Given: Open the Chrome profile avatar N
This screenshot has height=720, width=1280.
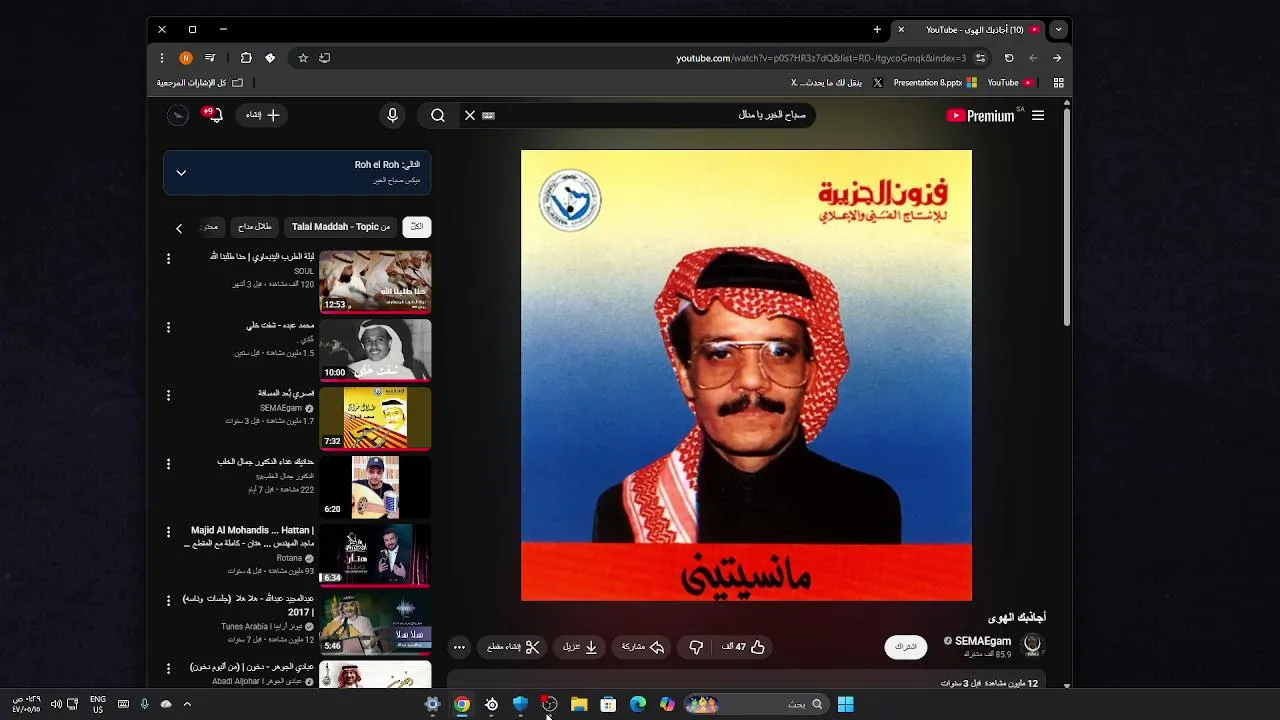Looking at the screenshot, I should (185, 58).
